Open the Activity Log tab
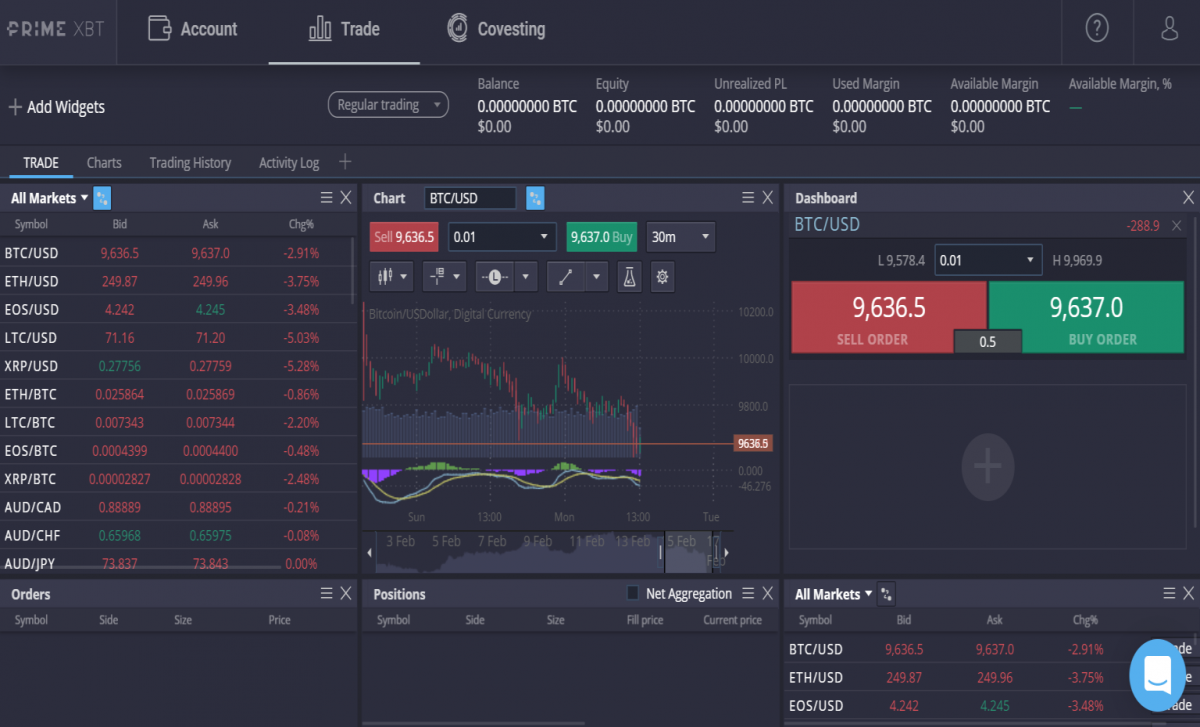1200x727 pixels. (289, 162)
